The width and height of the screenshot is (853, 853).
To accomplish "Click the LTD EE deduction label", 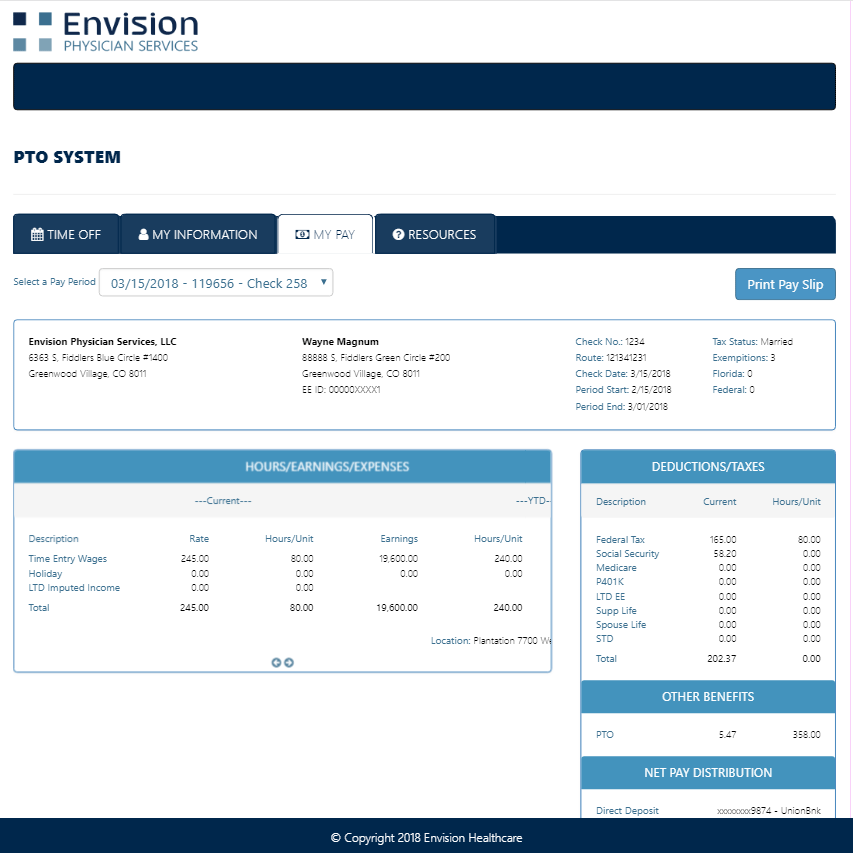I will pyautogui.click(x=610, y=597).
